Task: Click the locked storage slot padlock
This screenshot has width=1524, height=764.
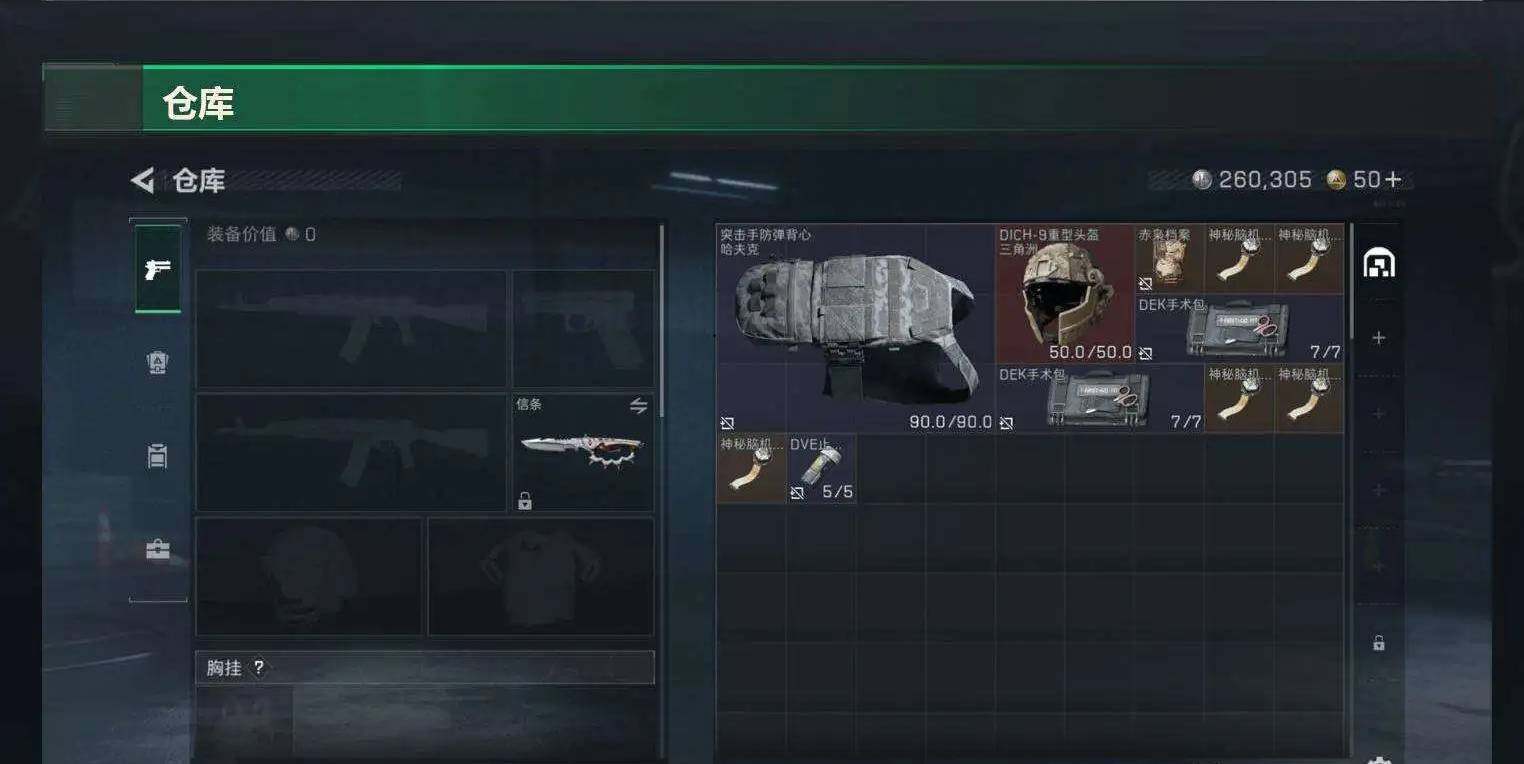Action: pyautogui.click(x=1379, y=643)
